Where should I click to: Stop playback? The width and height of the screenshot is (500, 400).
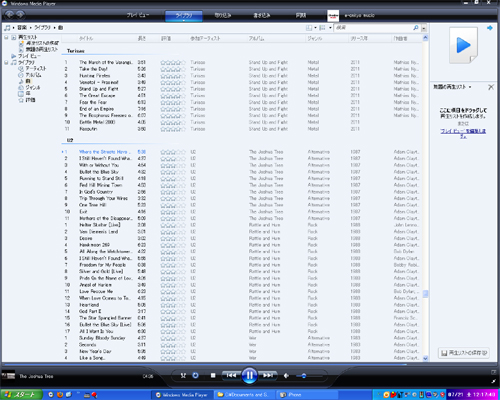pyautogui.click(x=213, y=375)
